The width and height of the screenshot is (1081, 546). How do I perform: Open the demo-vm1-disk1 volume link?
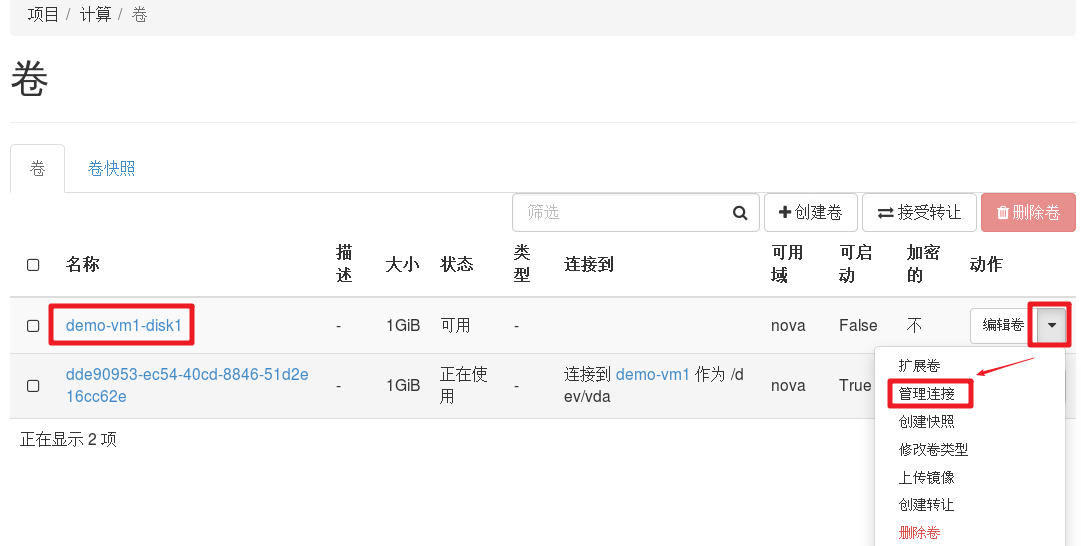tap(124, 326)
